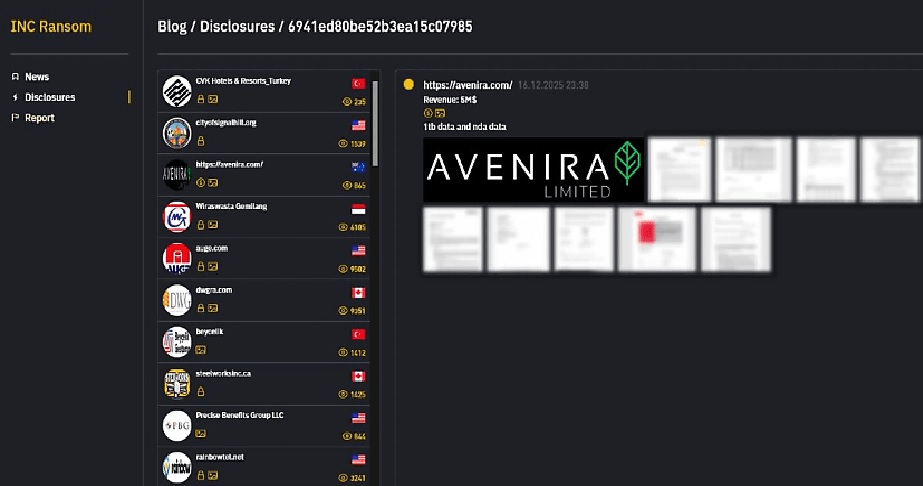Click the lock icon on steelworksinc.ca entry
923x486 pixels.
pos(201,392)
